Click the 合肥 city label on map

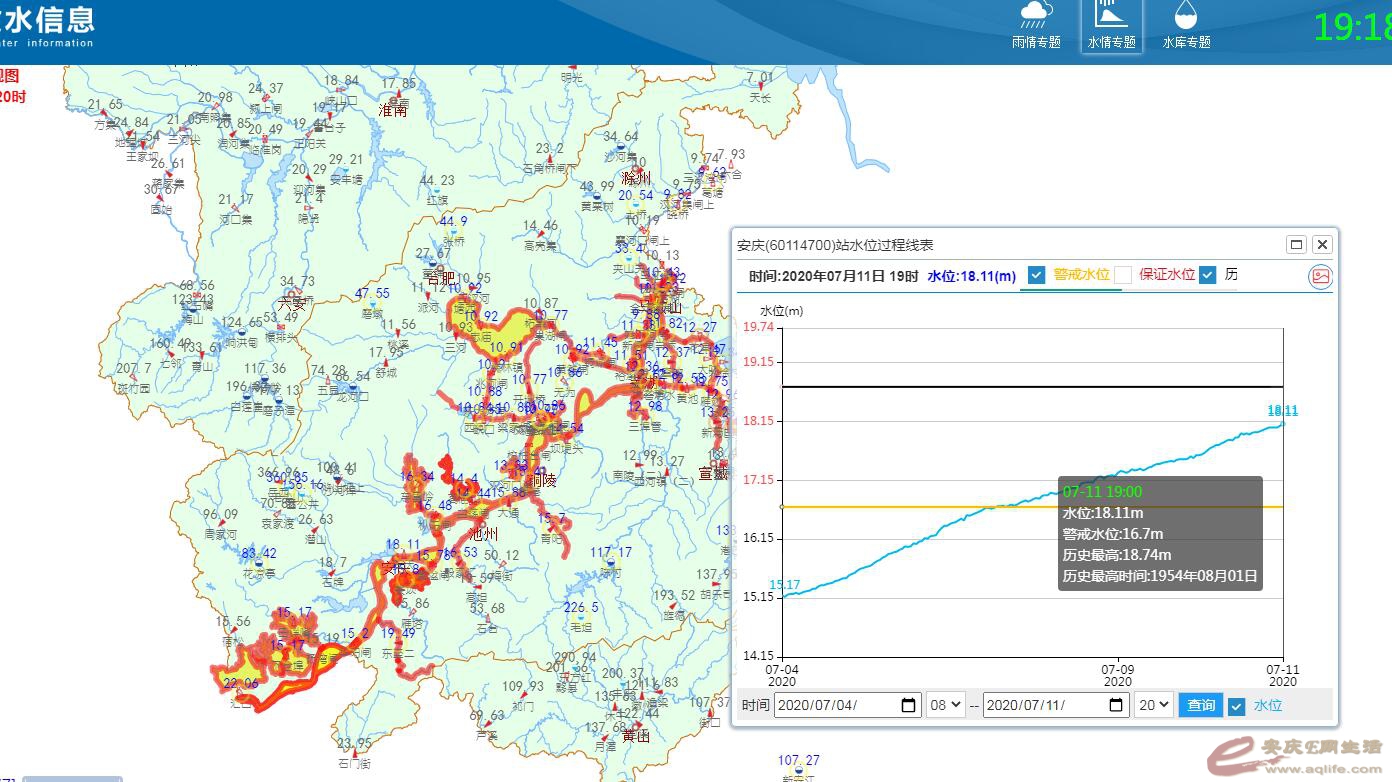[439, 278]
